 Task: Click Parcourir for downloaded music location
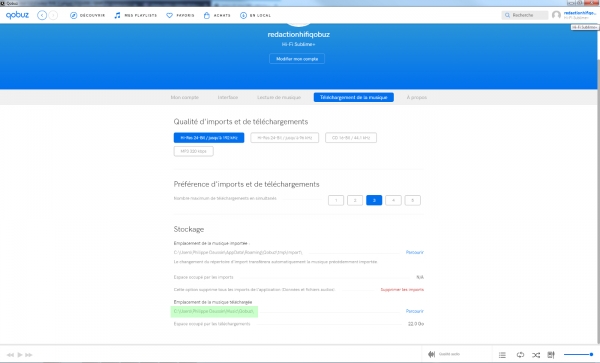415,311
